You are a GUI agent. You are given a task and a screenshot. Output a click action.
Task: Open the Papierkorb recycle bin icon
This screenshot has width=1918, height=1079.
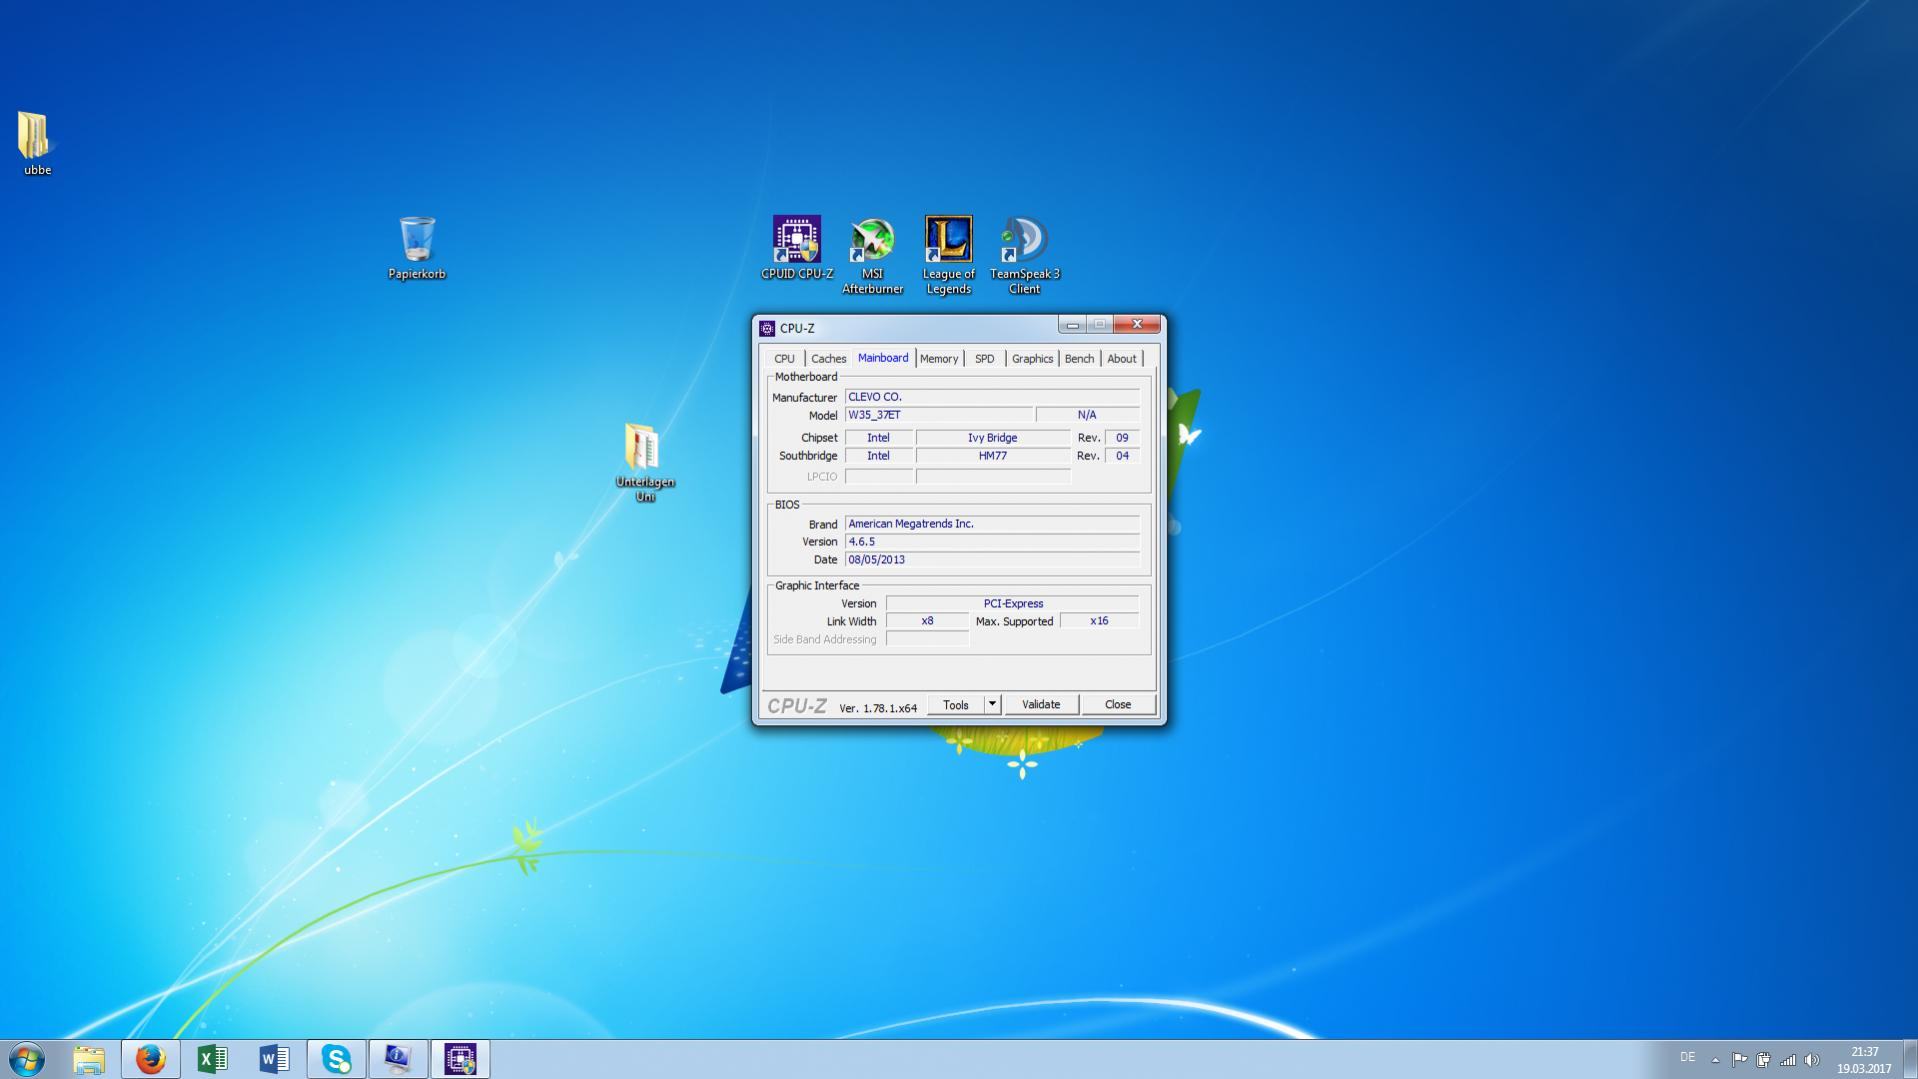pos(417,247)
